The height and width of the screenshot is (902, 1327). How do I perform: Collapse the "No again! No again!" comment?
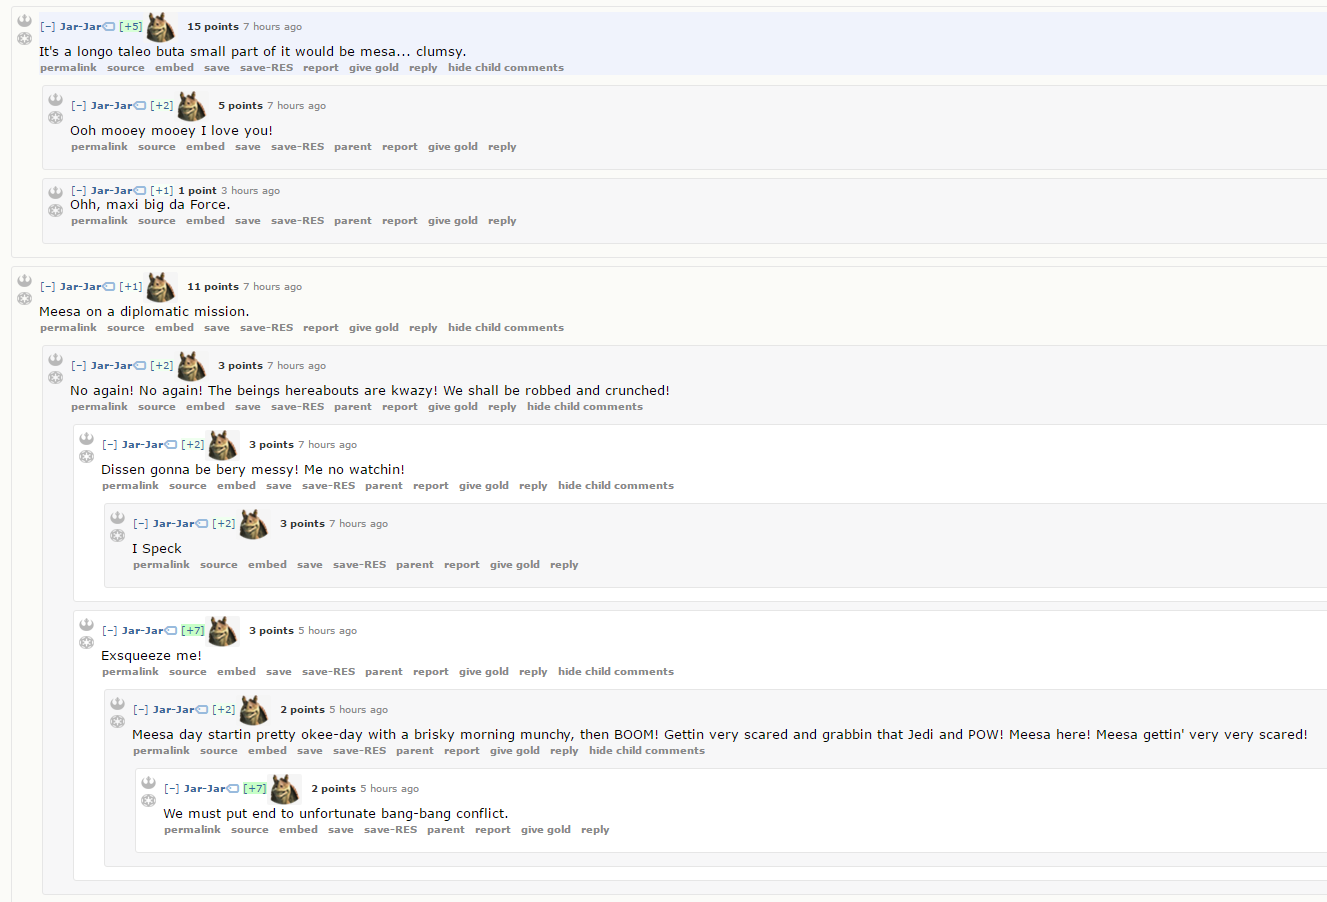click(x=79, y=366)
